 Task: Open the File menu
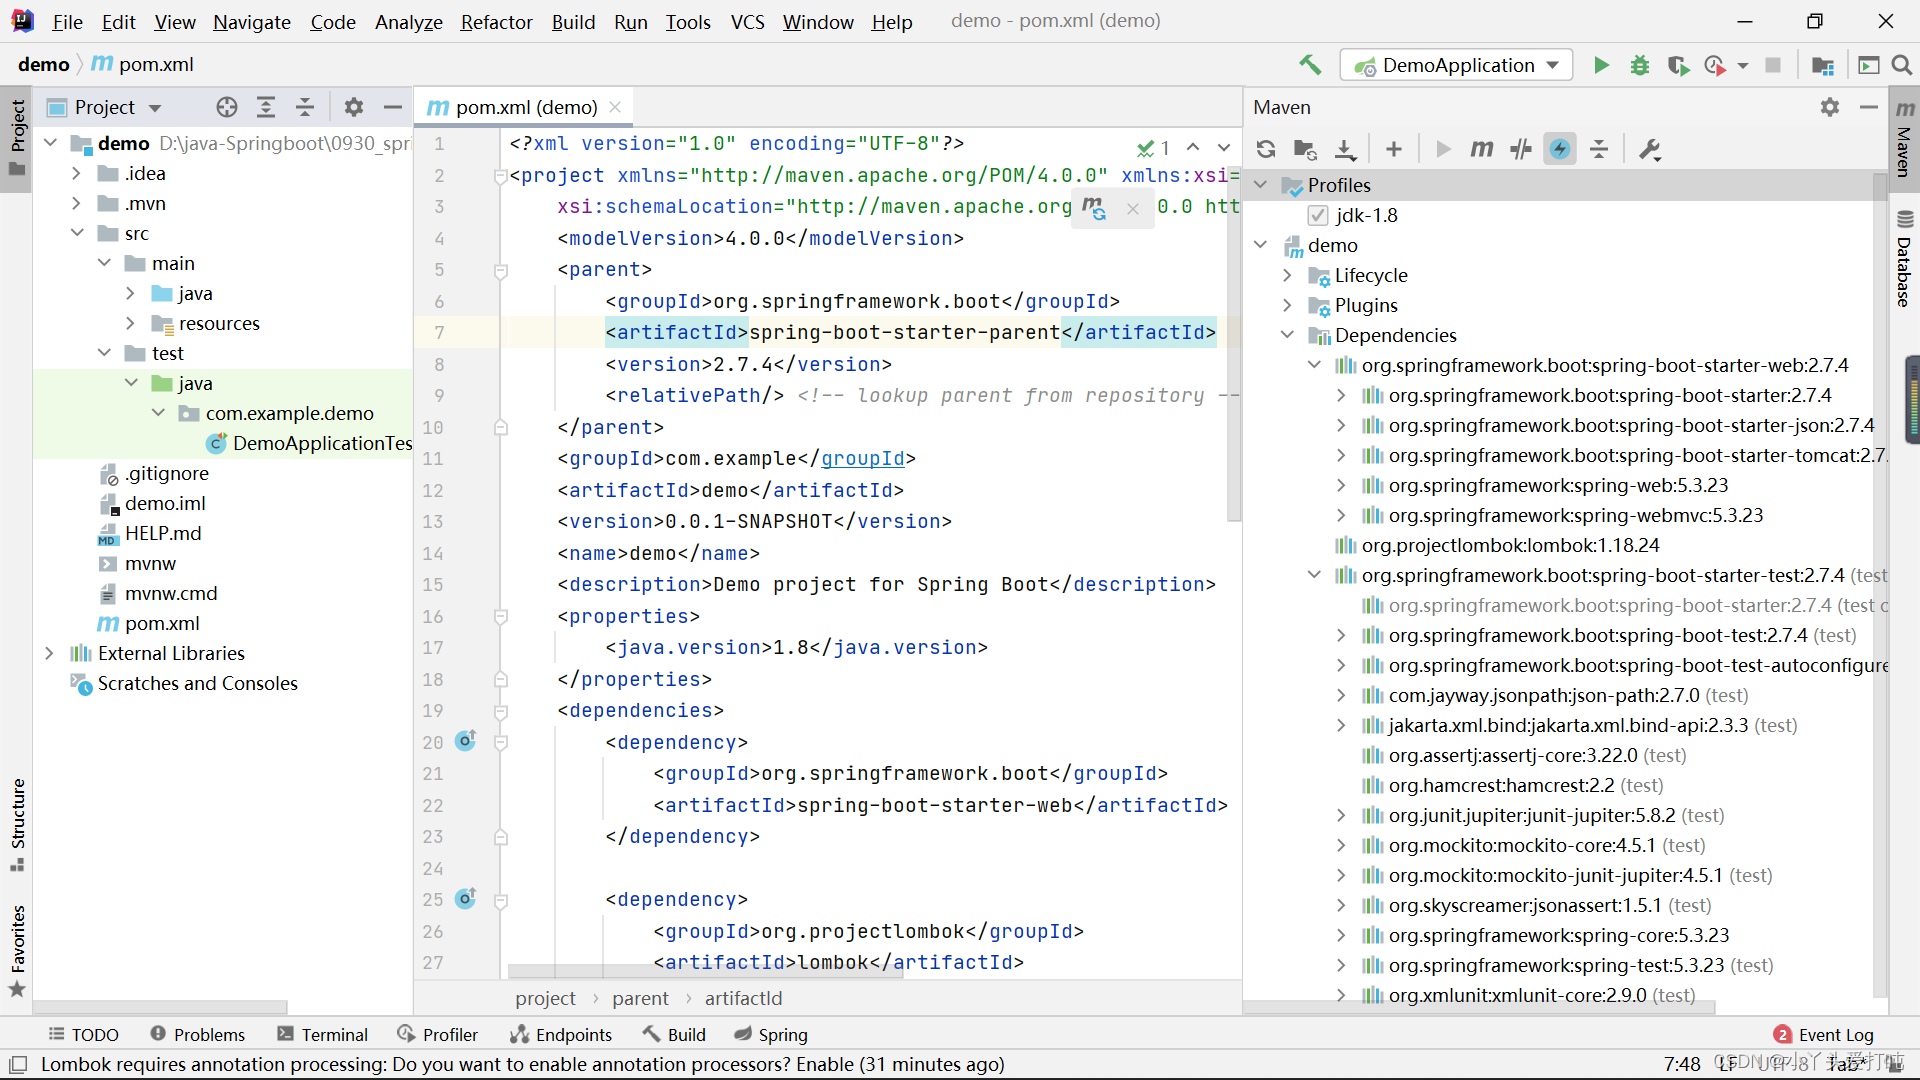click(x=67, y=22)
